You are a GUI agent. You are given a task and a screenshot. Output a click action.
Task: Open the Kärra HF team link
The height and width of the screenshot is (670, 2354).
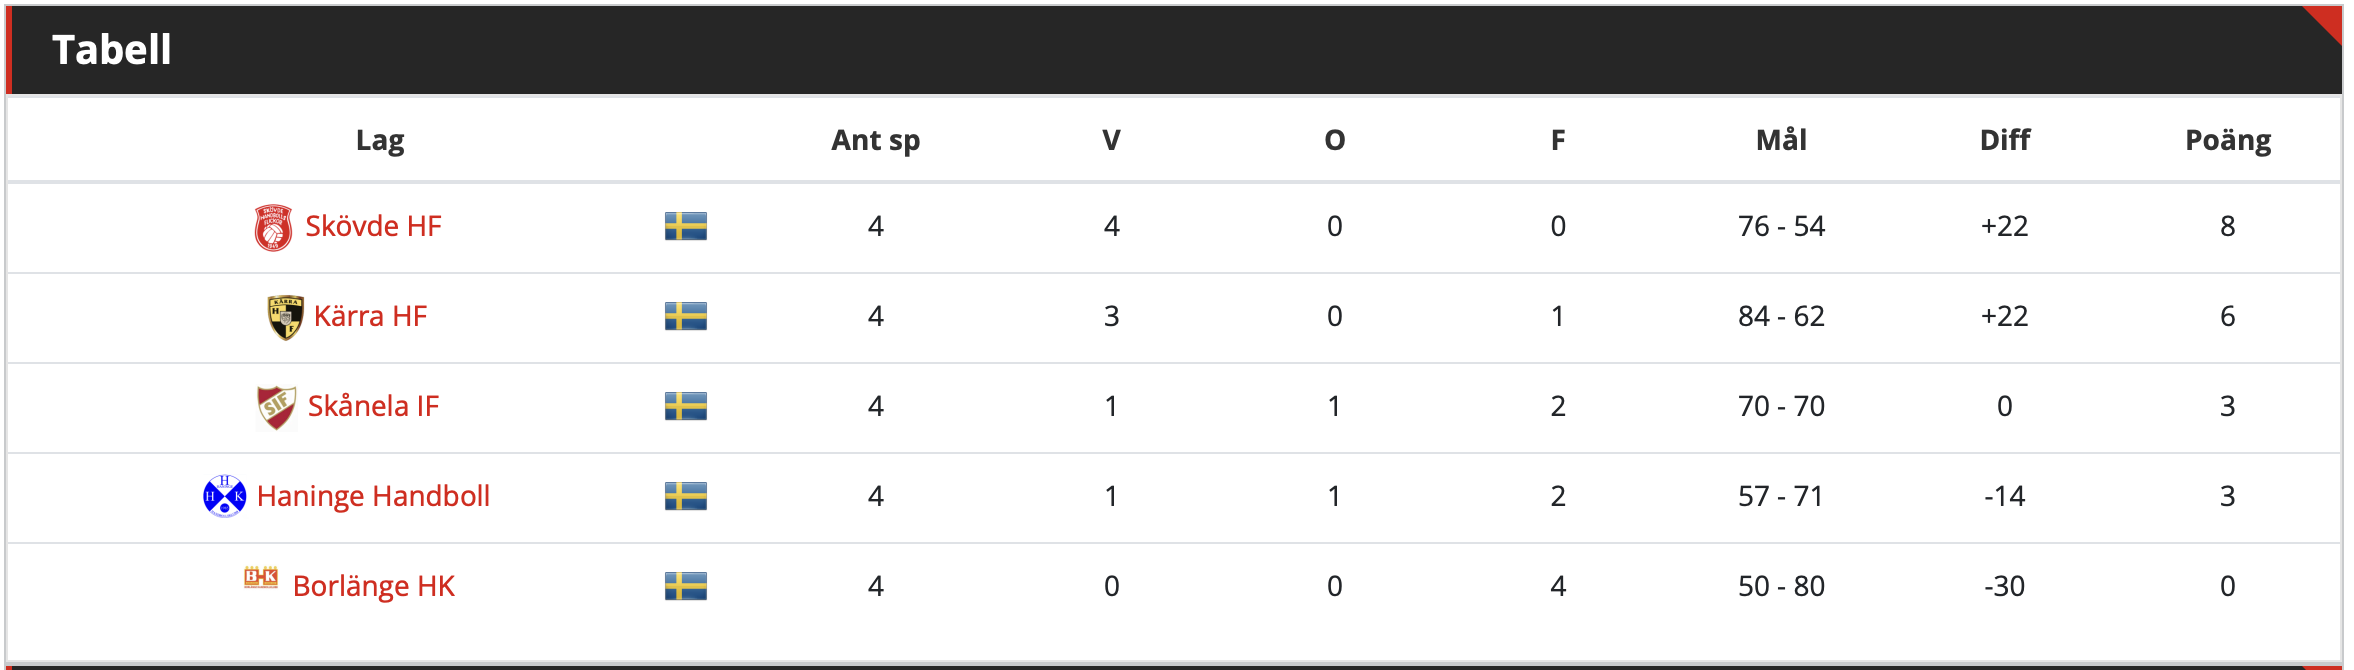click(370, 316)
